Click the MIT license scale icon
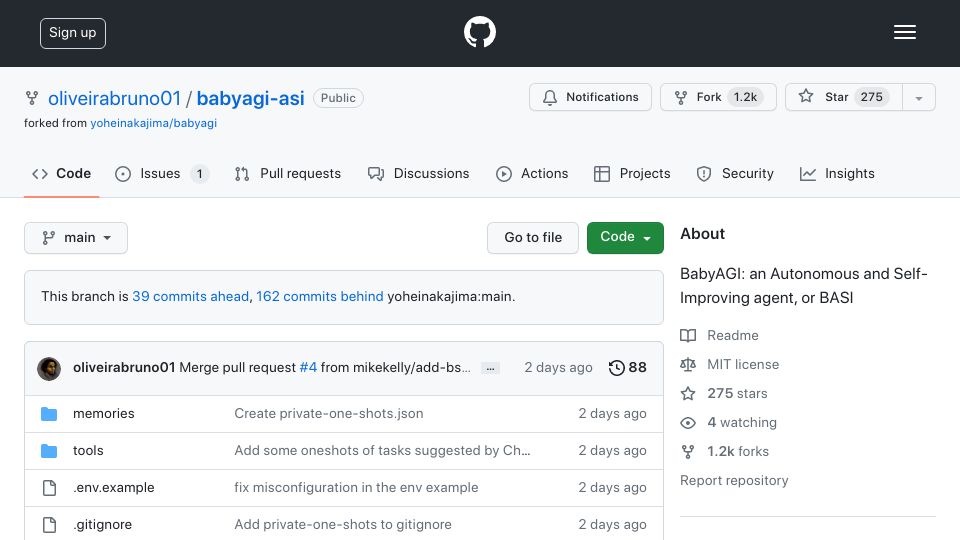Viewport: 960px width, 540px height. click(x=688, y=364)
